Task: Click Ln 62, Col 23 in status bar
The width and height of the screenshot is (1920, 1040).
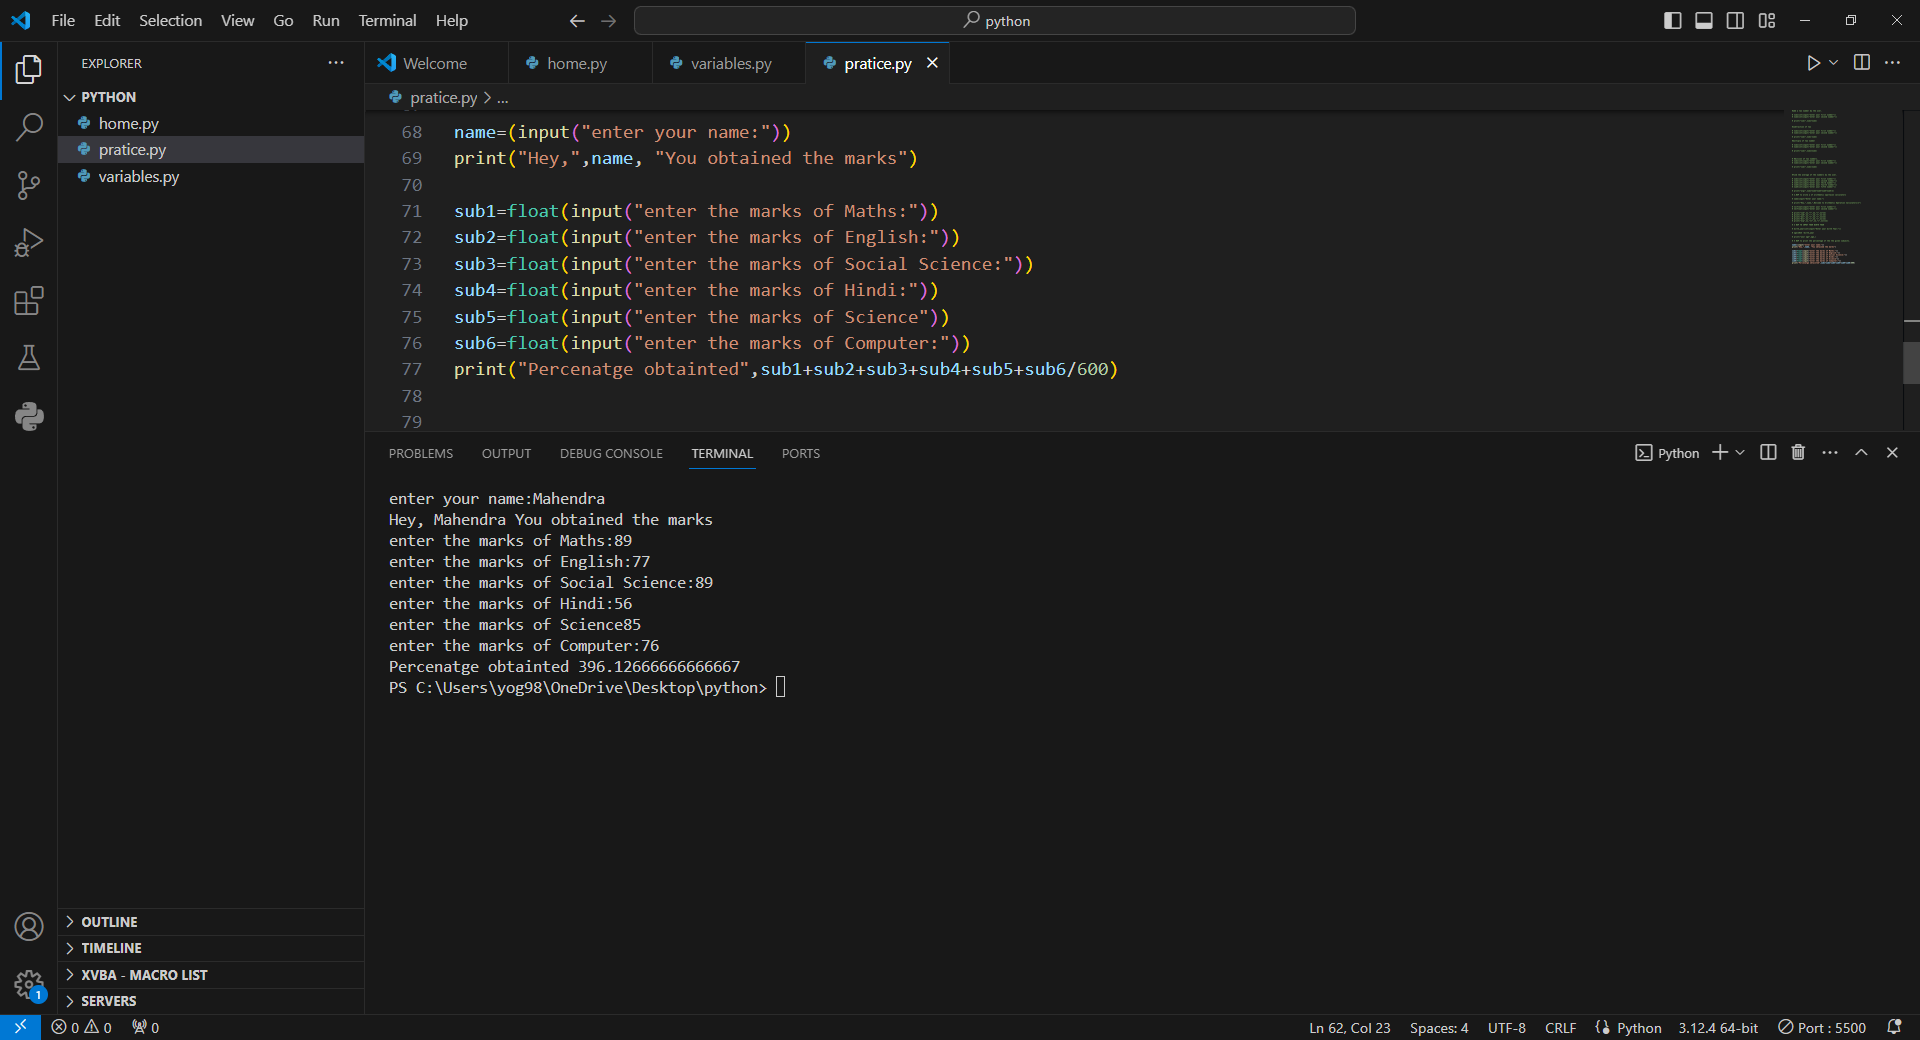Action: (x=1350, y=1028)
